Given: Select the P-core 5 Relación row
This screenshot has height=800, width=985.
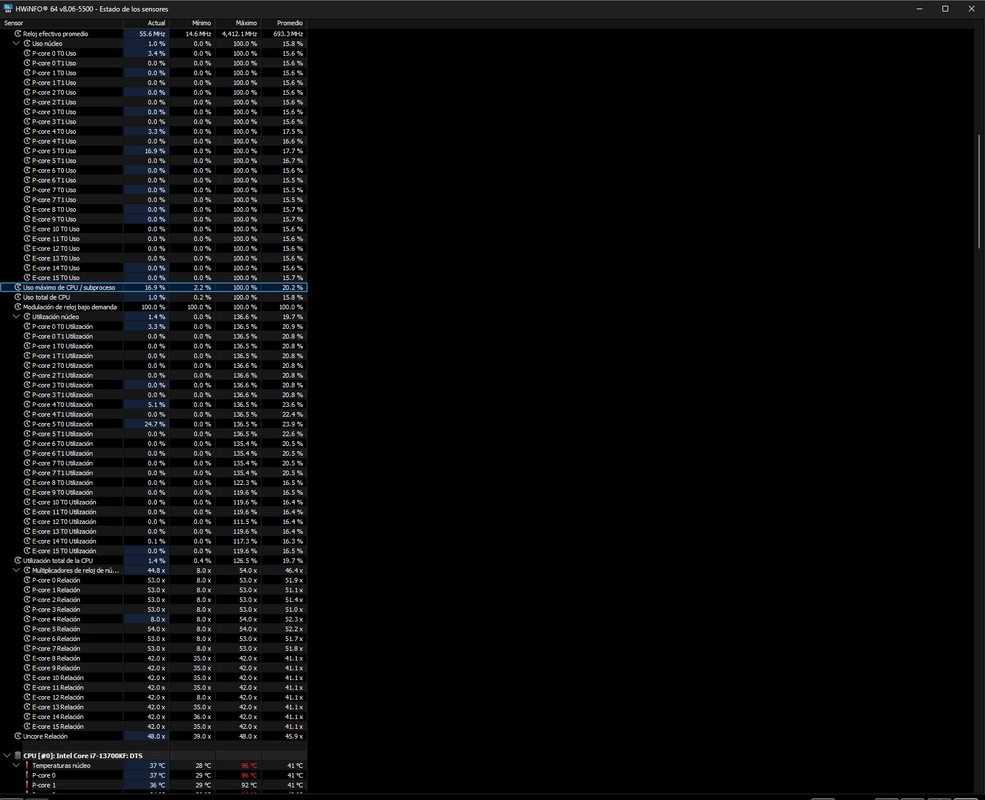Looking at the screenshot, I should point(153,629).
